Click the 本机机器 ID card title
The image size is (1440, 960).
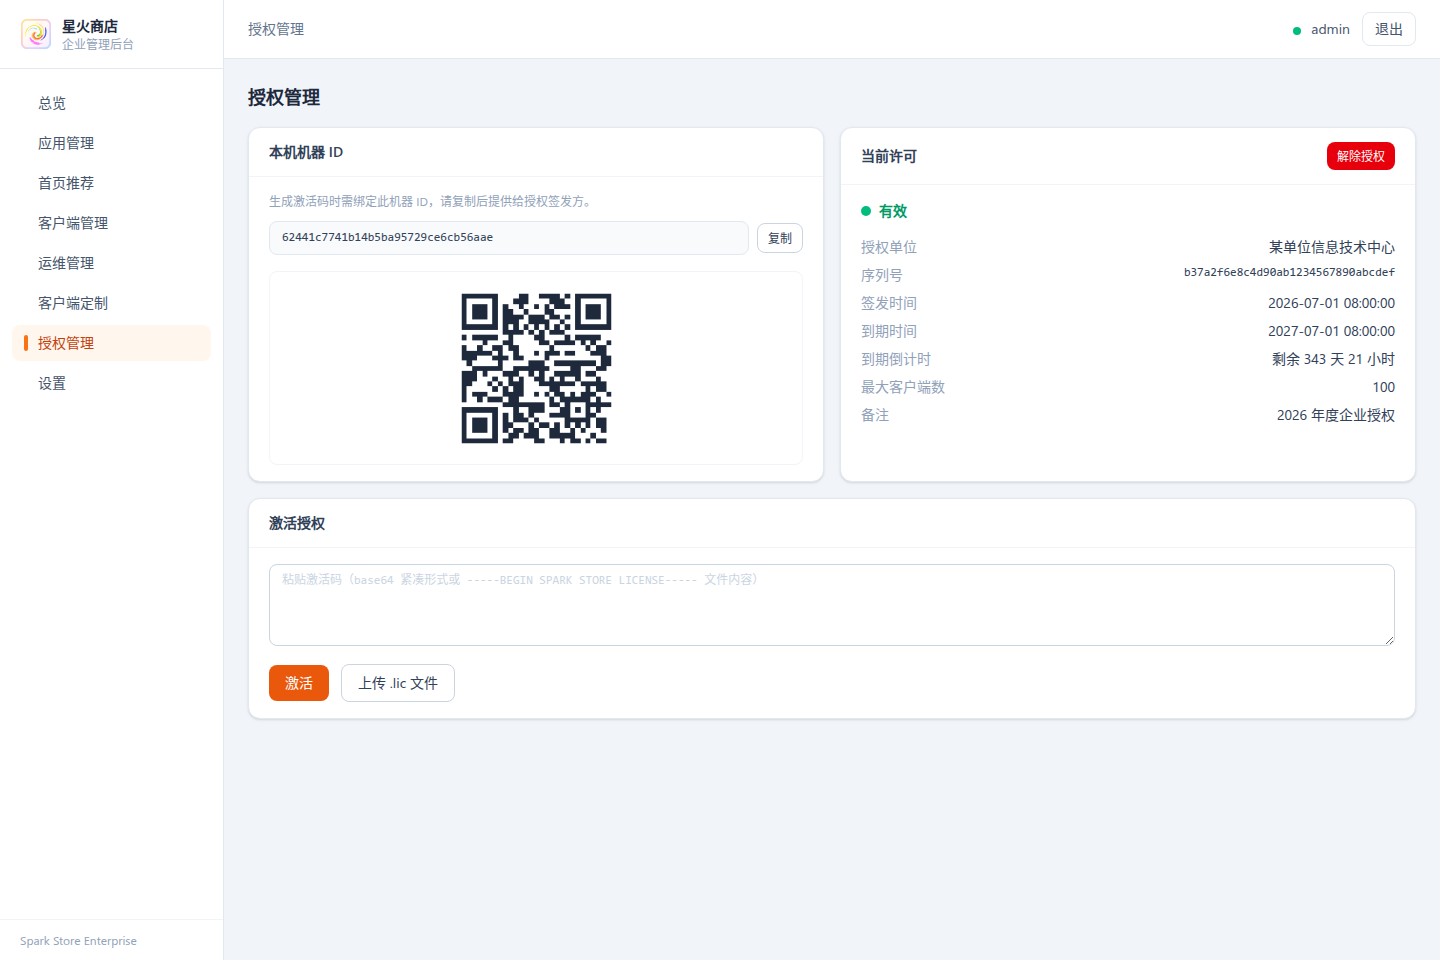click(306, 152)
